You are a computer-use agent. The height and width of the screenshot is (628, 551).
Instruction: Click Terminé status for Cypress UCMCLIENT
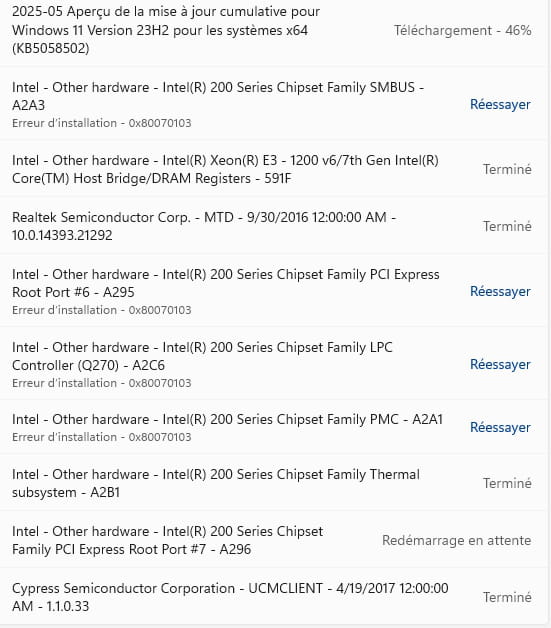507,597
